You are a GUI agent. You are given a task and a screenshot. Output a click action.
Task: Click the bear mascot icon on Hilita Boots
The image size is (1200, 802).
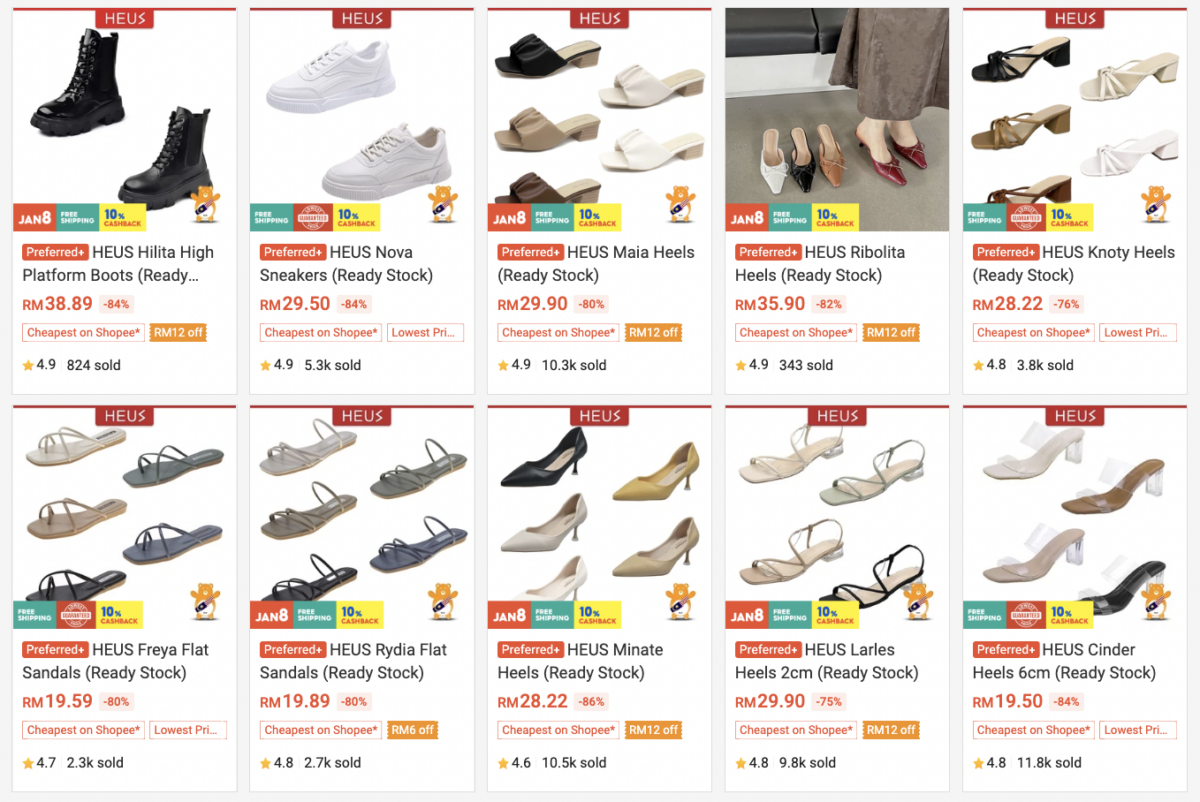[x=205, y=205]
